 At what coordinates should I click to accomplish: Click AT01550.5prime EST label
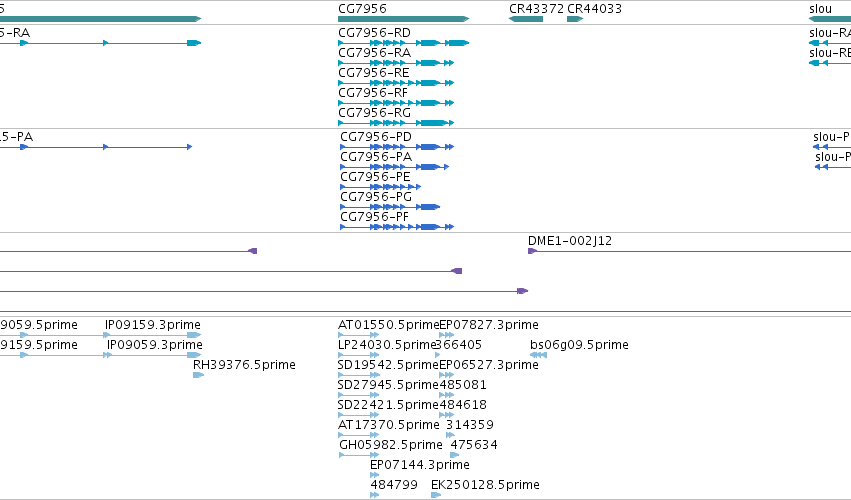pyautogui.click(x=389, y=325)
